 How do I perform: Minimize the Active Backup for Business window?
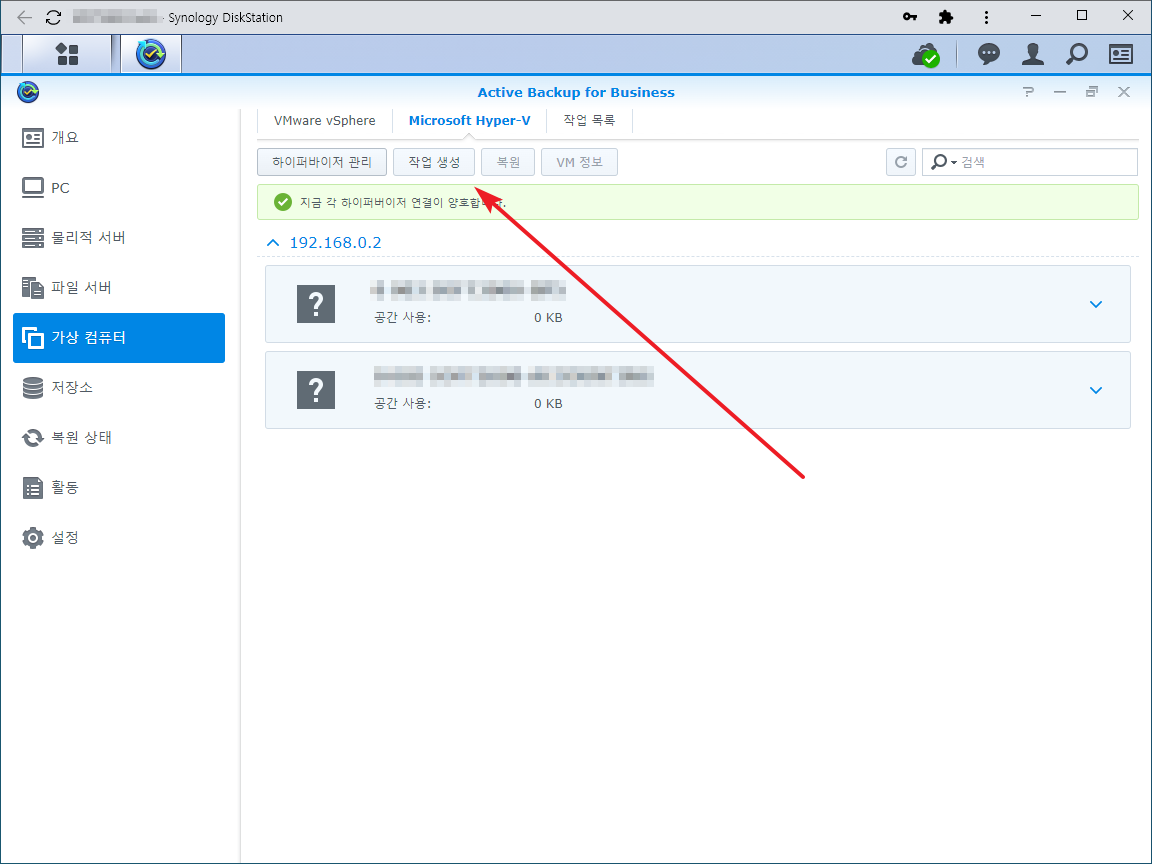click(x=1059, y=92)
